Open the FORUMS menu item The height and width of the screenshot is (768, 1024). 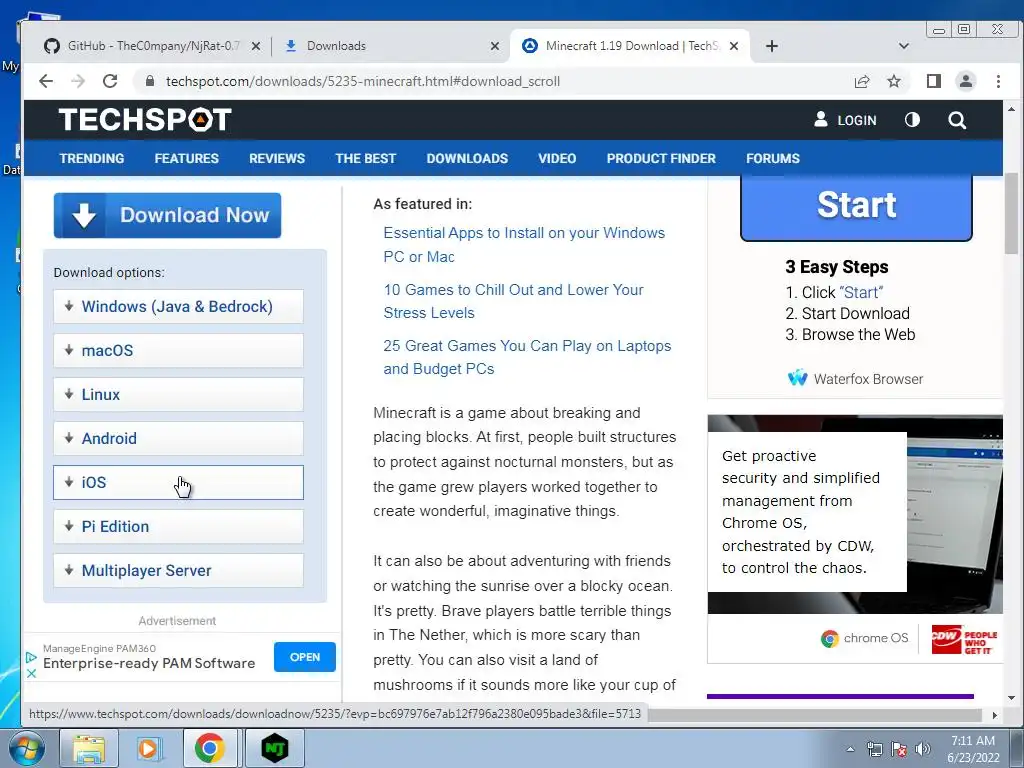(773, 158)
